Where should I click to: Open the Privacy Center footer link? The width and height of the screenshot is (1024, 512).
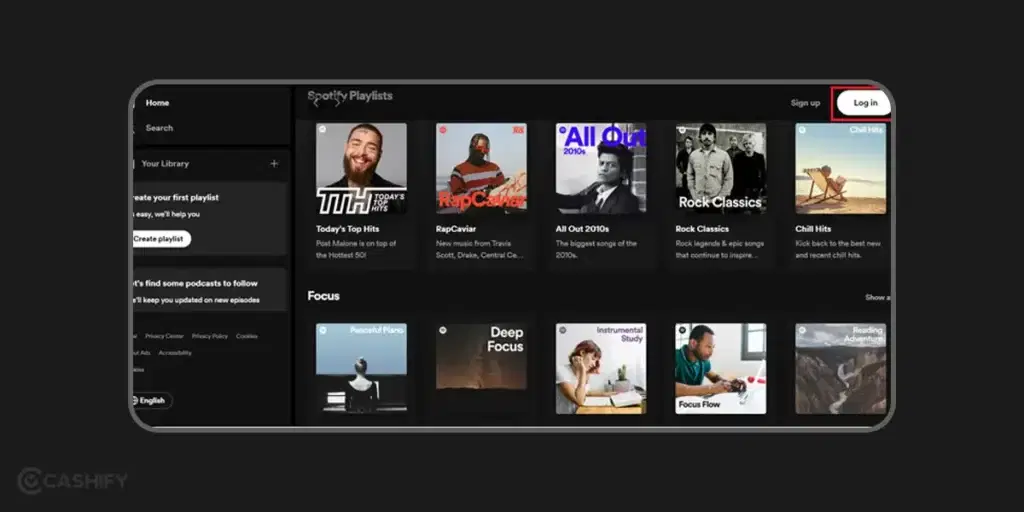pos(164,336)
